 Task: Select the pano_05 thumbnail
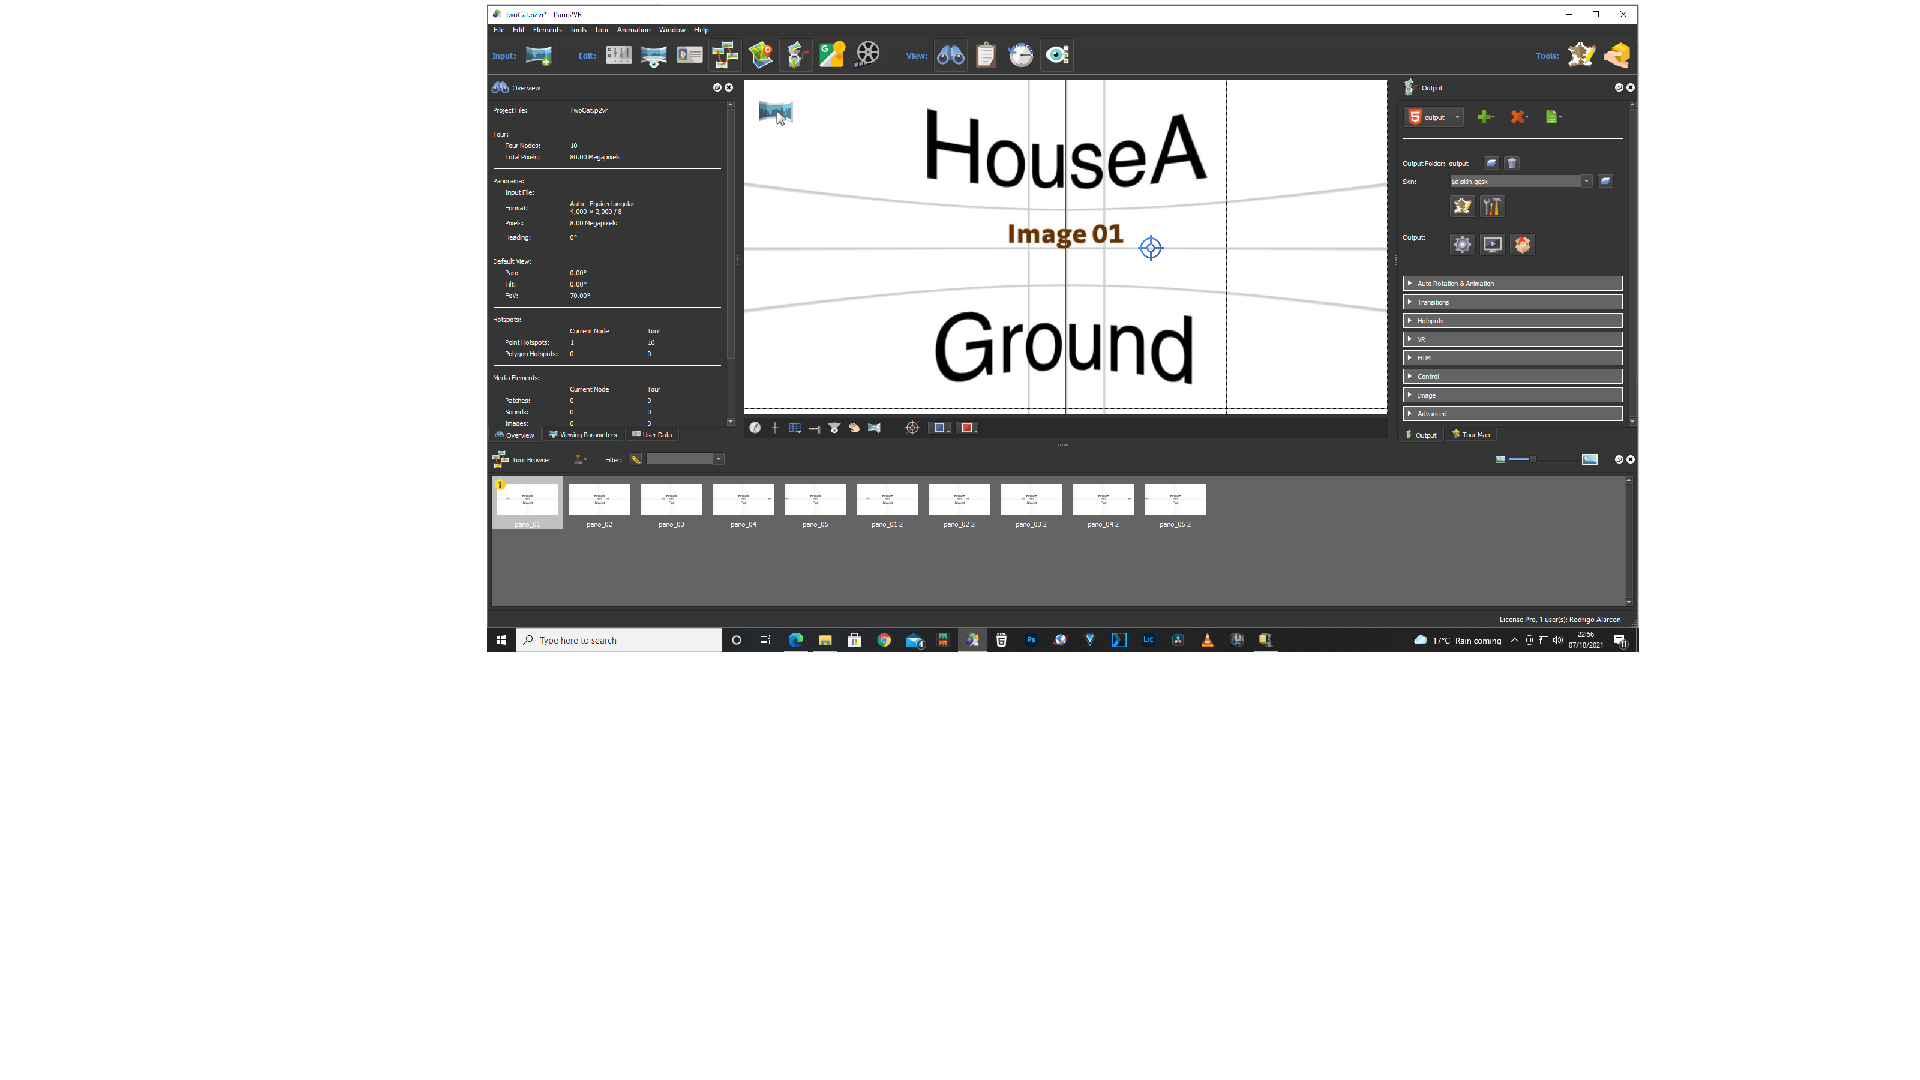point(815,504)
